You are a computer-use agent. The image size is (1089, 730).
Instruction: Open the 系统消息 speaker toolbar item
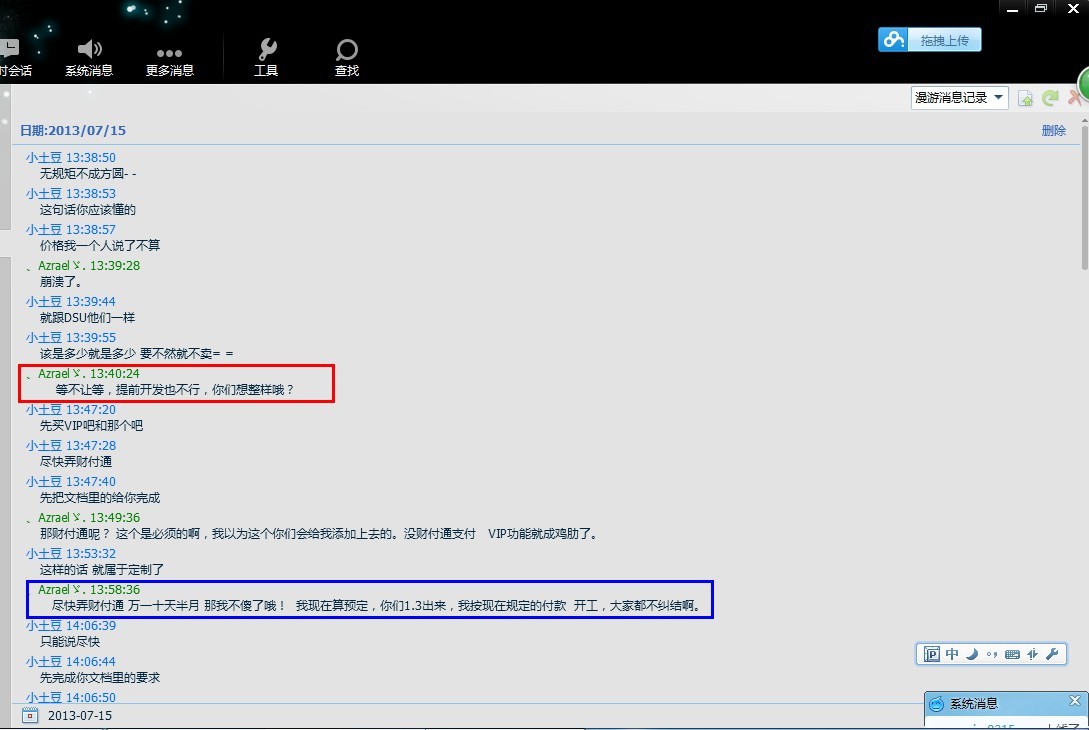[x=89, y=58]
